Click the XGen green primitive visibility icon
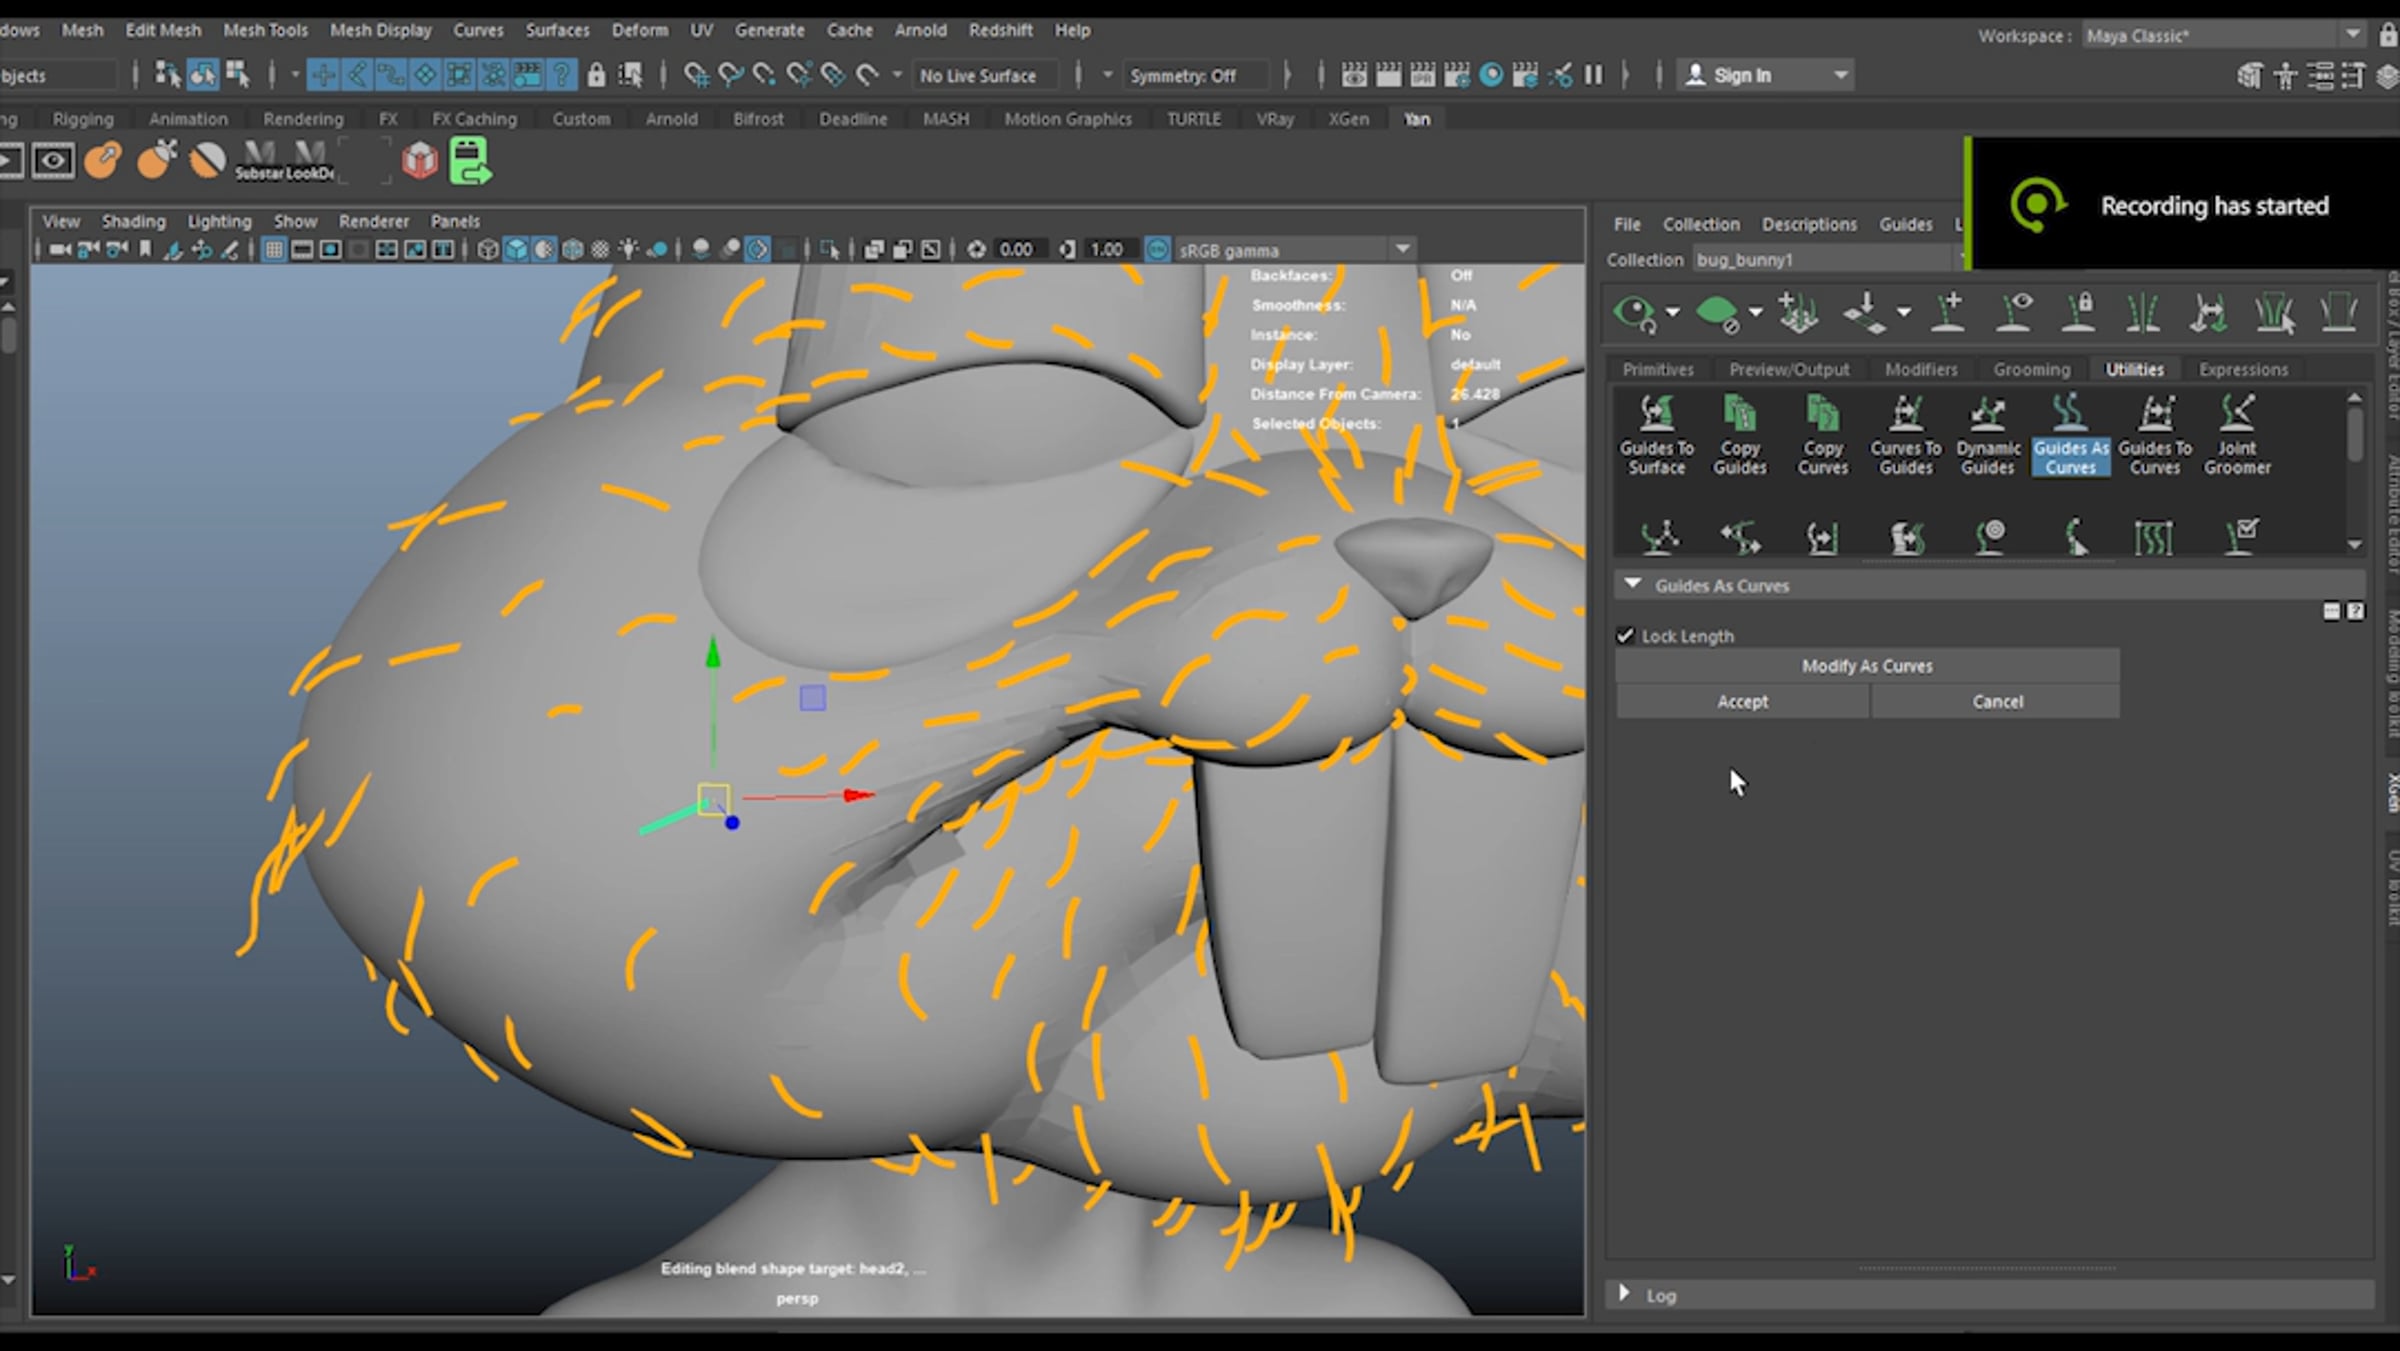The height and width of the screenshot is (1351, 2400). 1718,314
